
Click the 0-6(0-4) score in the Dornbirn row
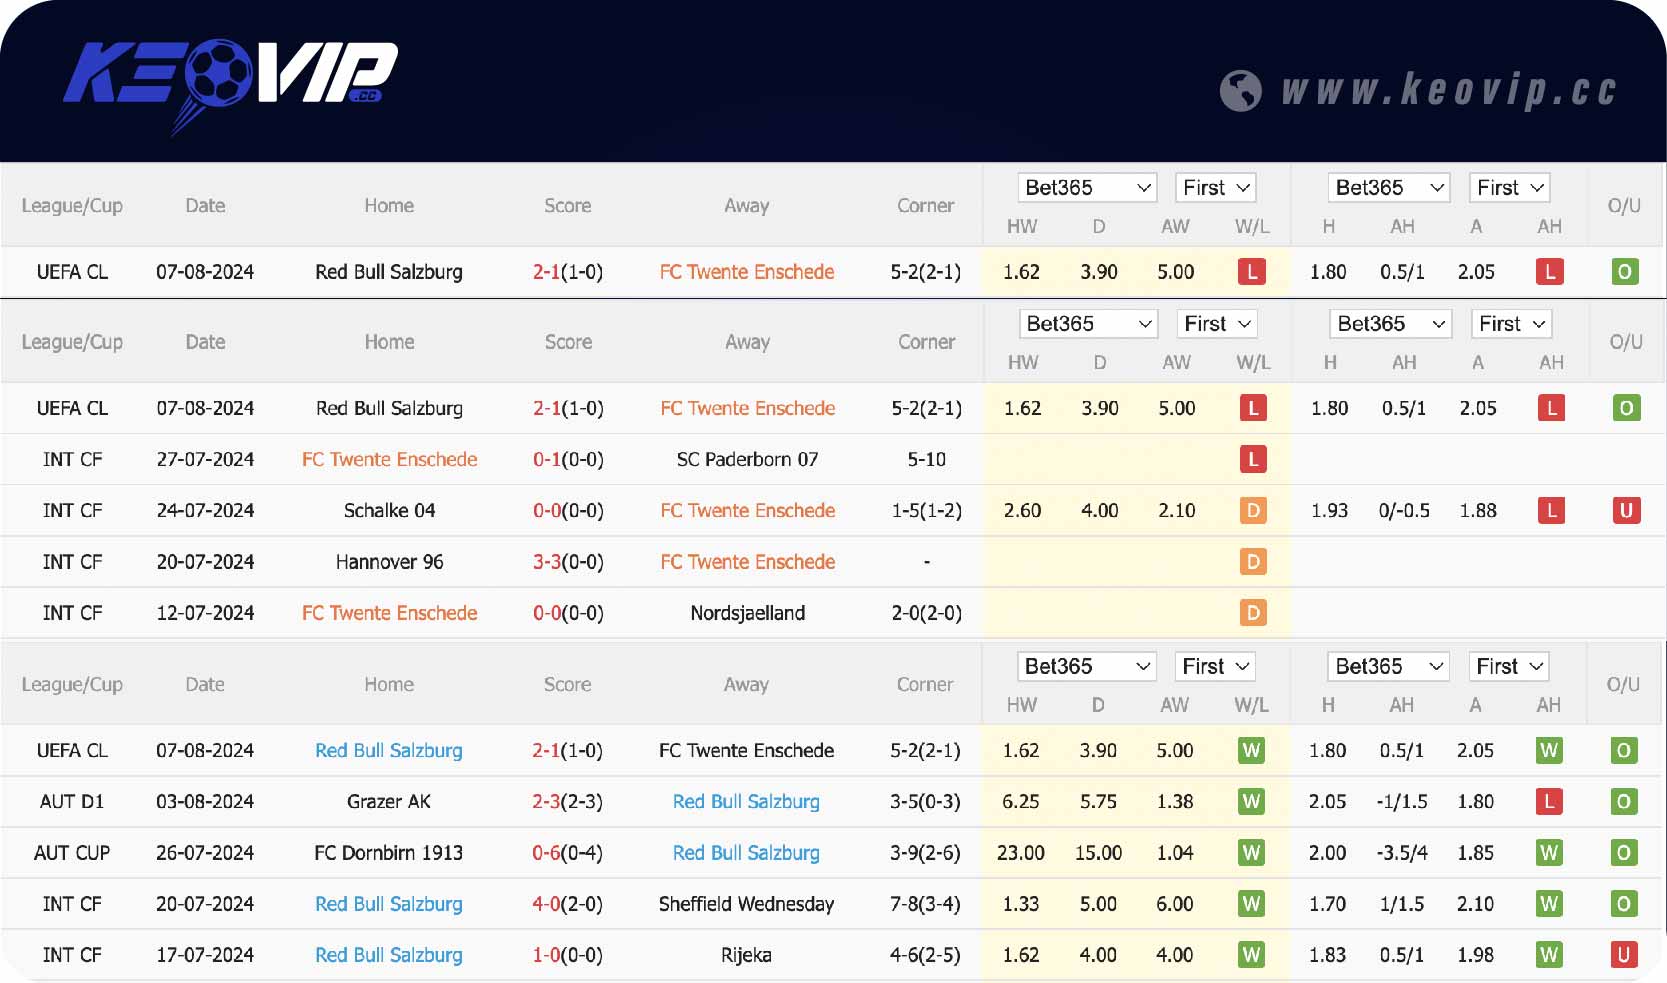[567, 853]
